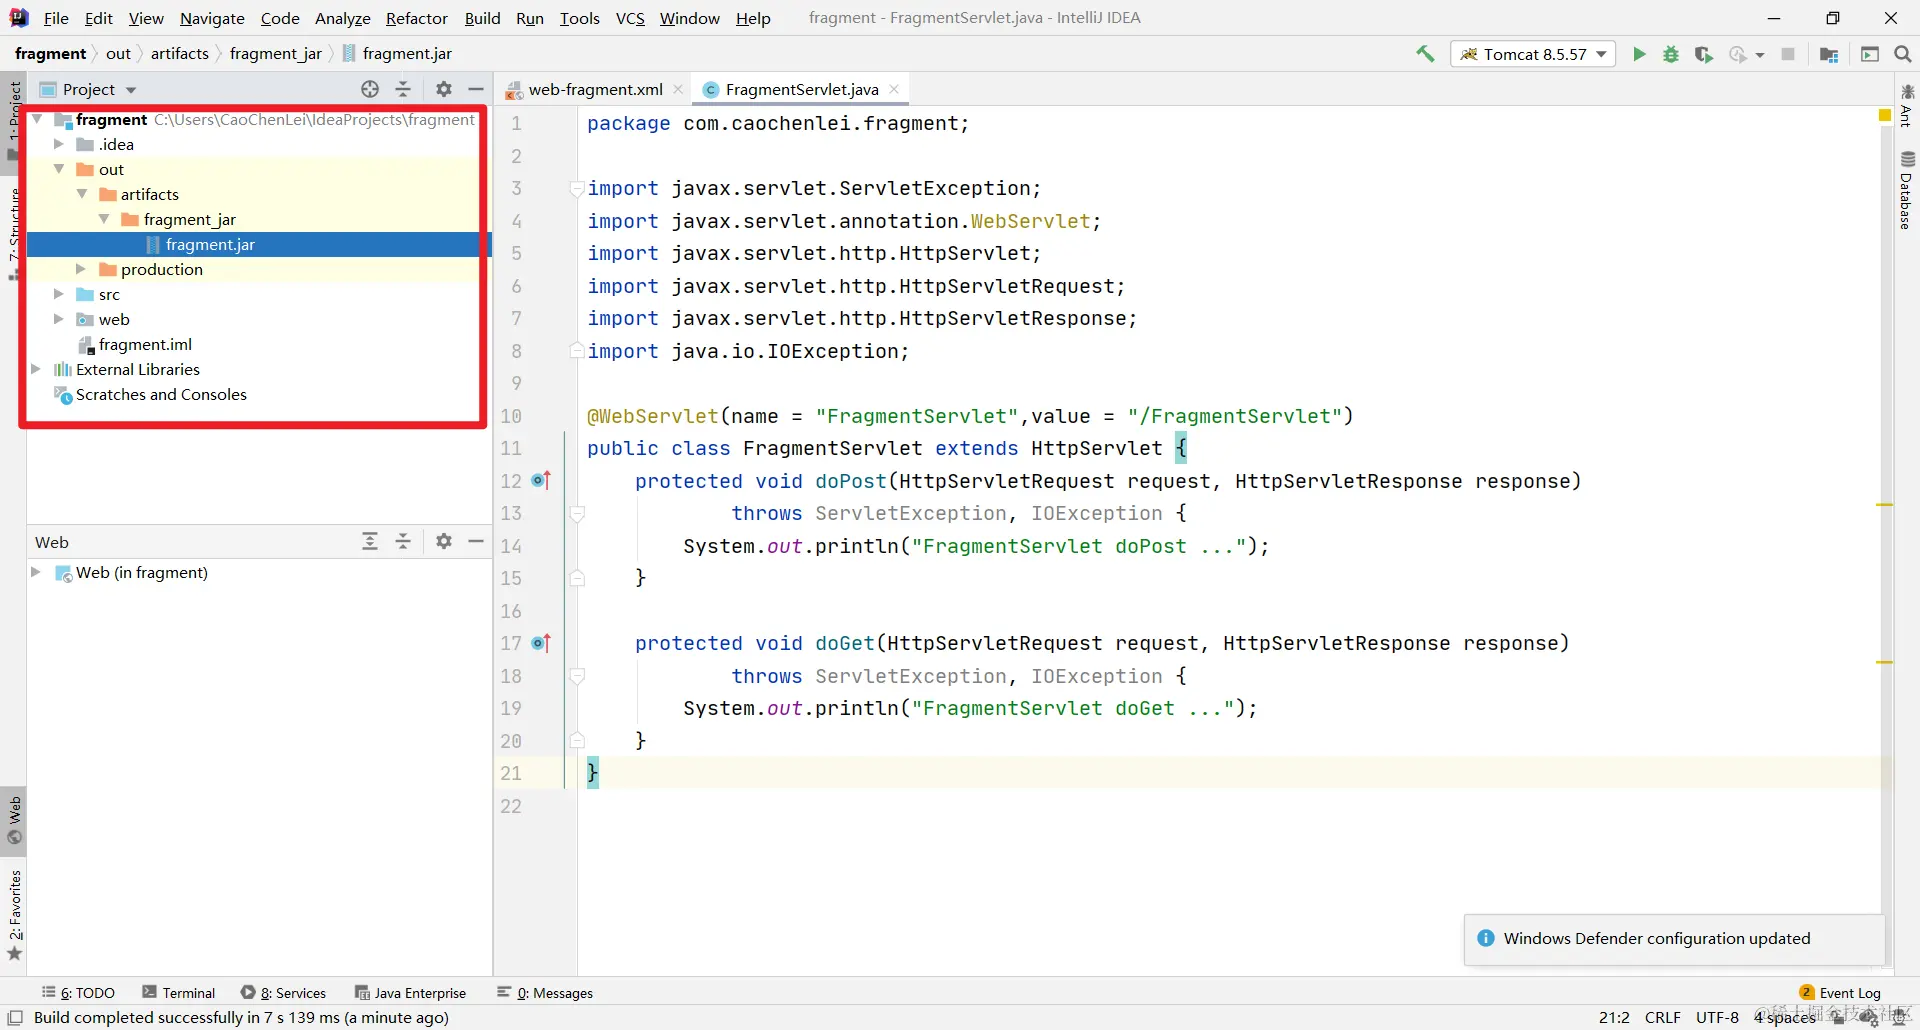Open the Refactor menu
The image size is (1920, 1030).
coord(417,18)
